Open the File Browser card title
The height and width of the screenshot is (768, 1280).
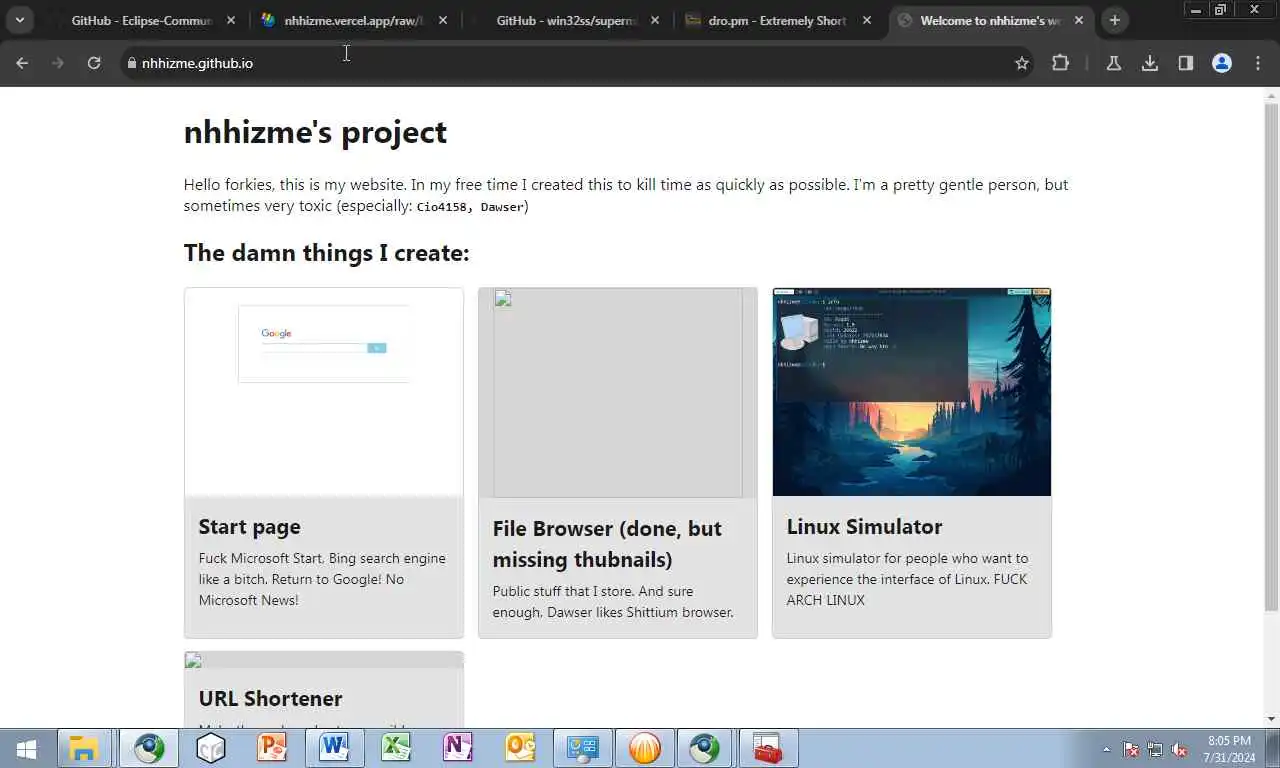607,544
